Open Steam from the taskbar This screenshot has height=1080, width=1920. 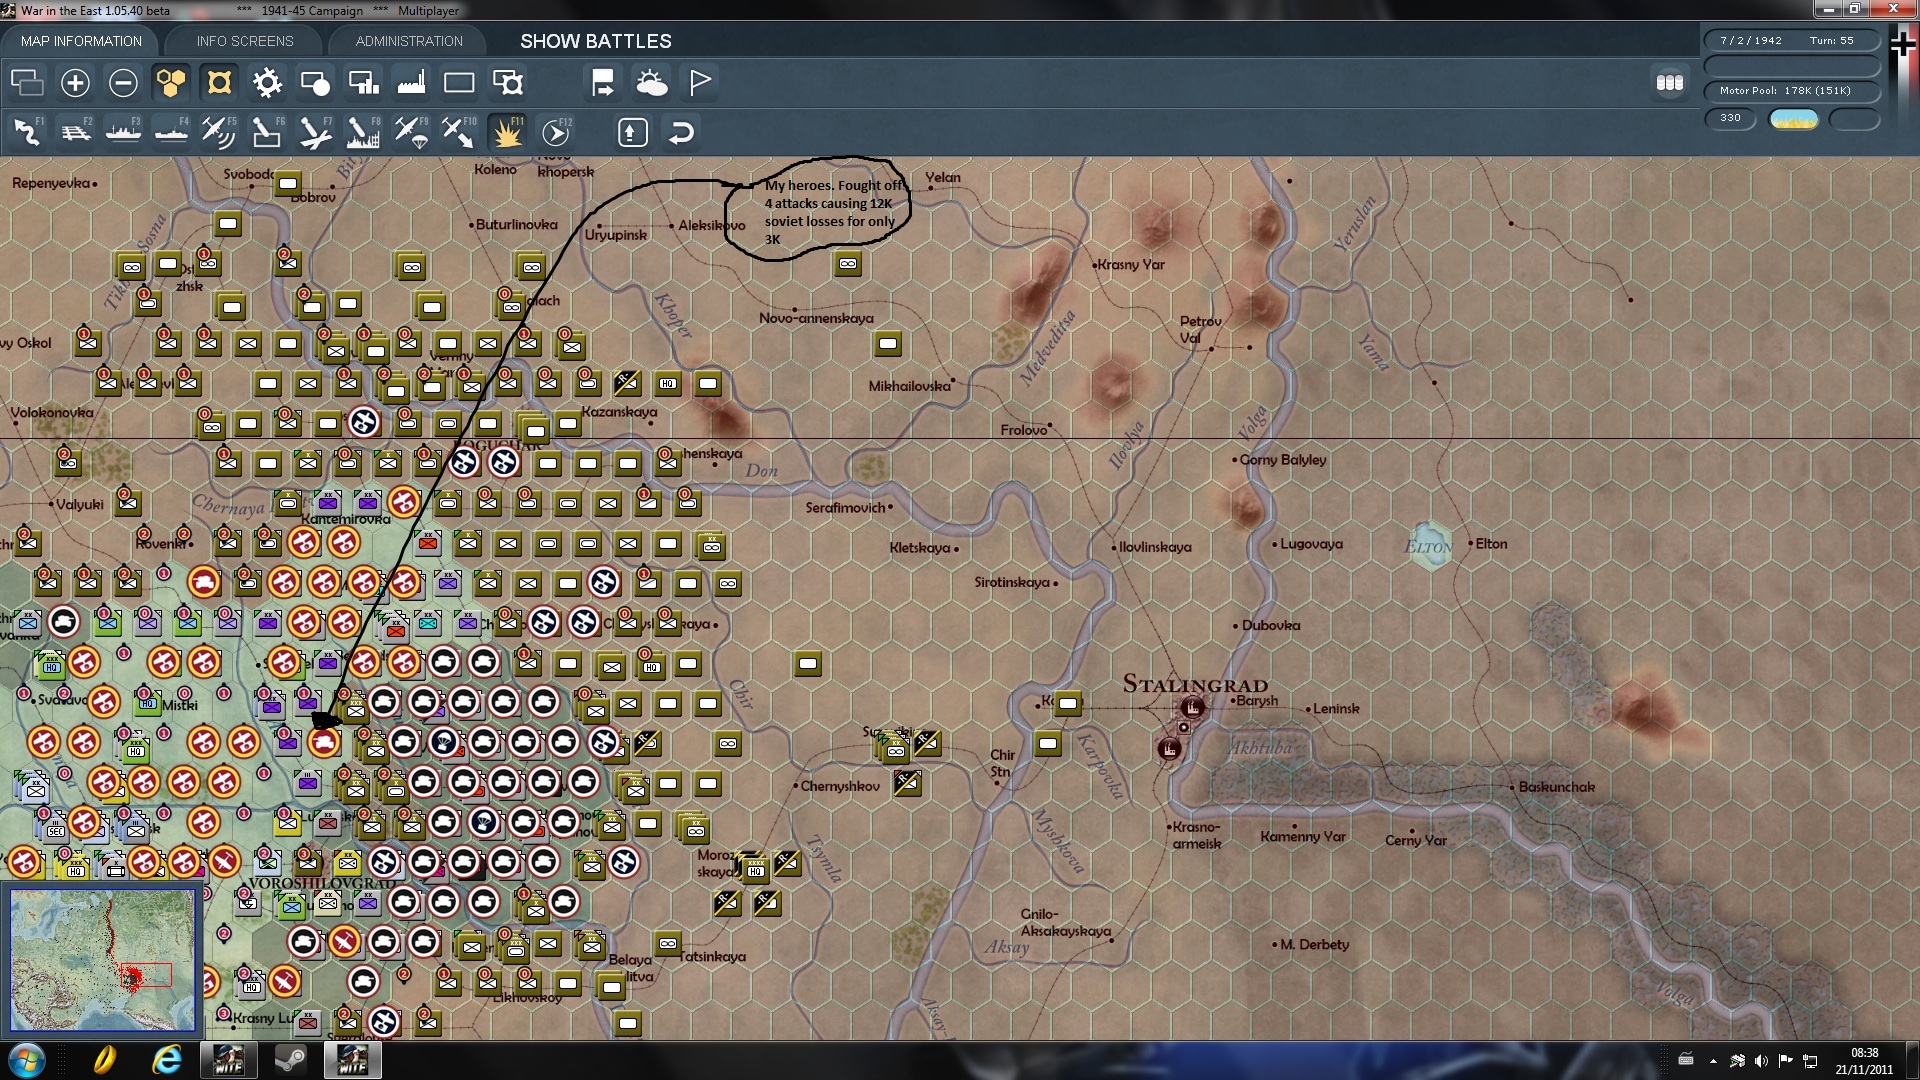(291, 1060)
